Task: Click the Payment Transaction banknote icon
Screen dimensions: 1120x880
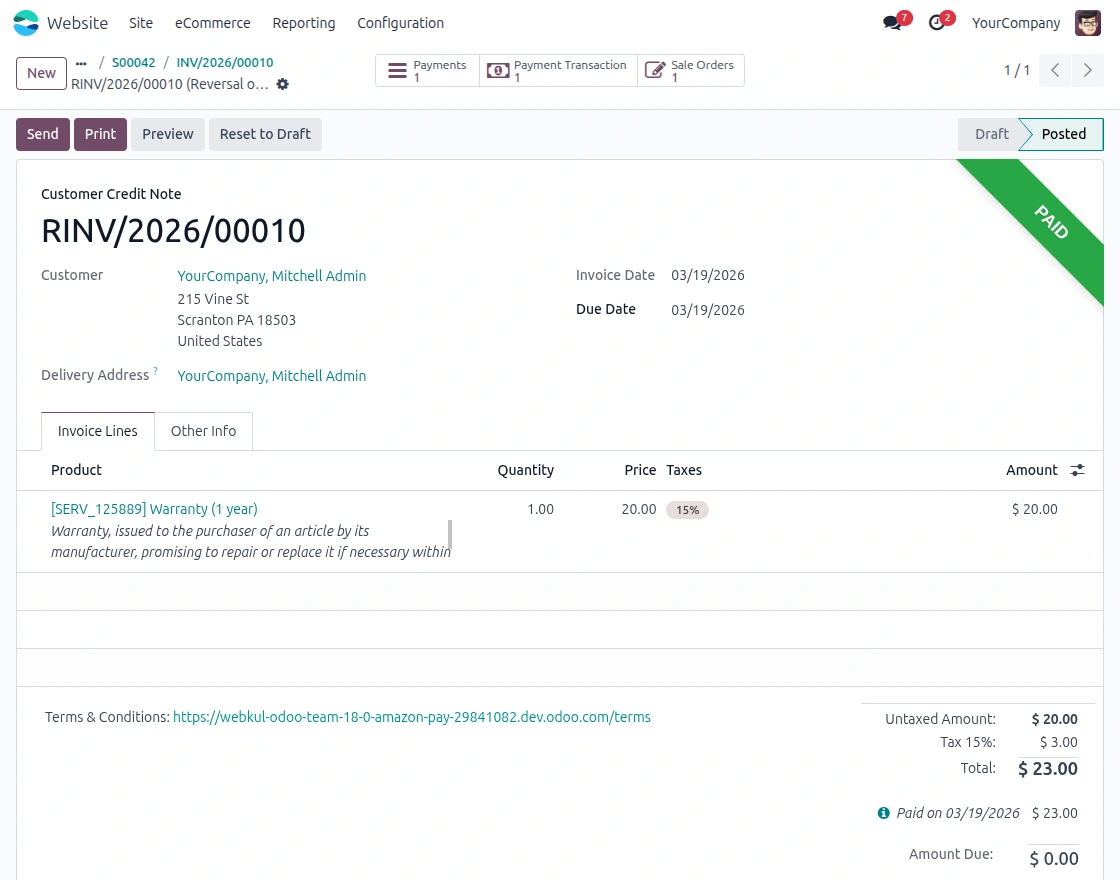Action: coord(498,70)
